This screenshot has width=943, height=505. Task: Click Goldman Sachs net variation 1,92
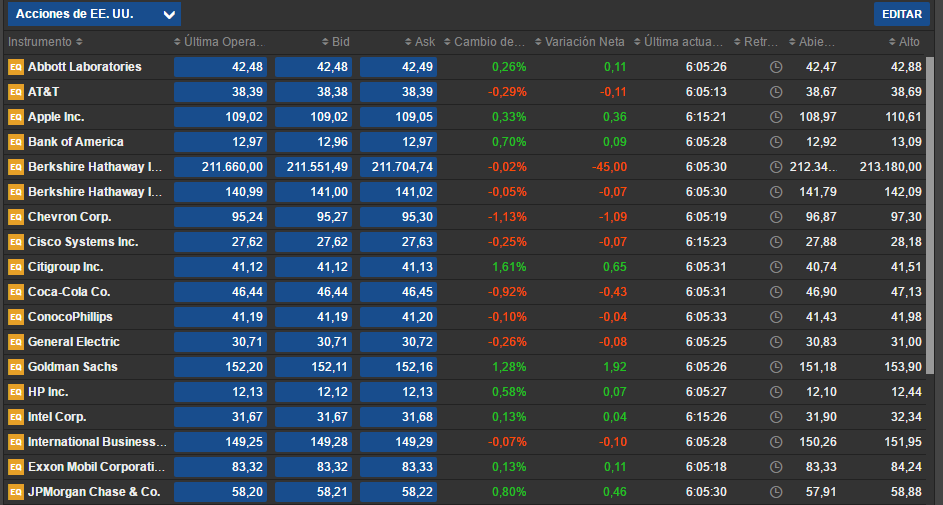[615, 367]
